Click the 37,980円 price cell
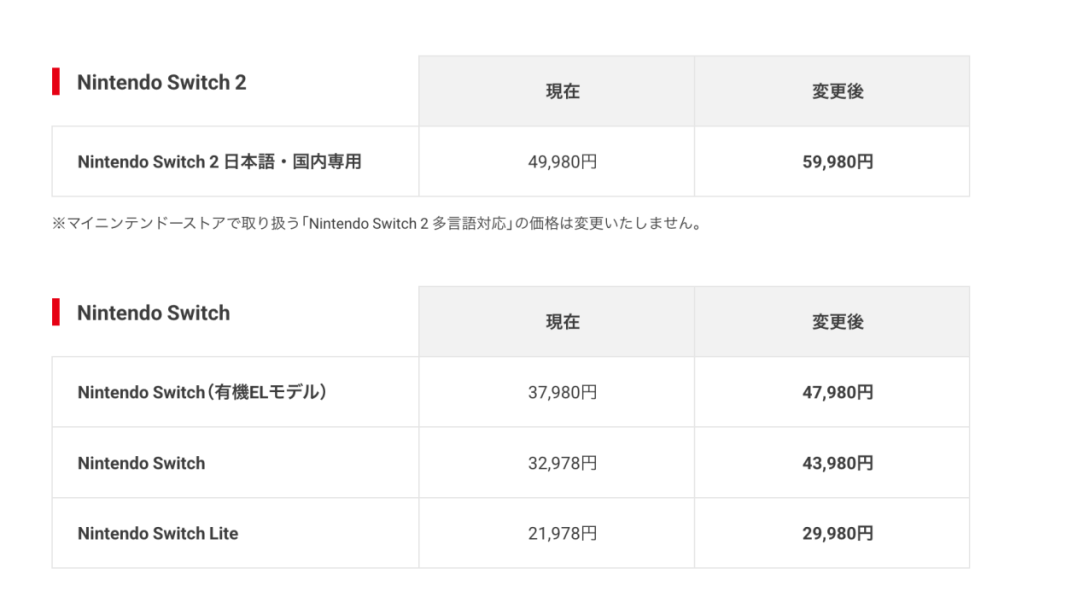Image resolution: width=1080 pixels, height=609 pixels. (x=563, y=393)
